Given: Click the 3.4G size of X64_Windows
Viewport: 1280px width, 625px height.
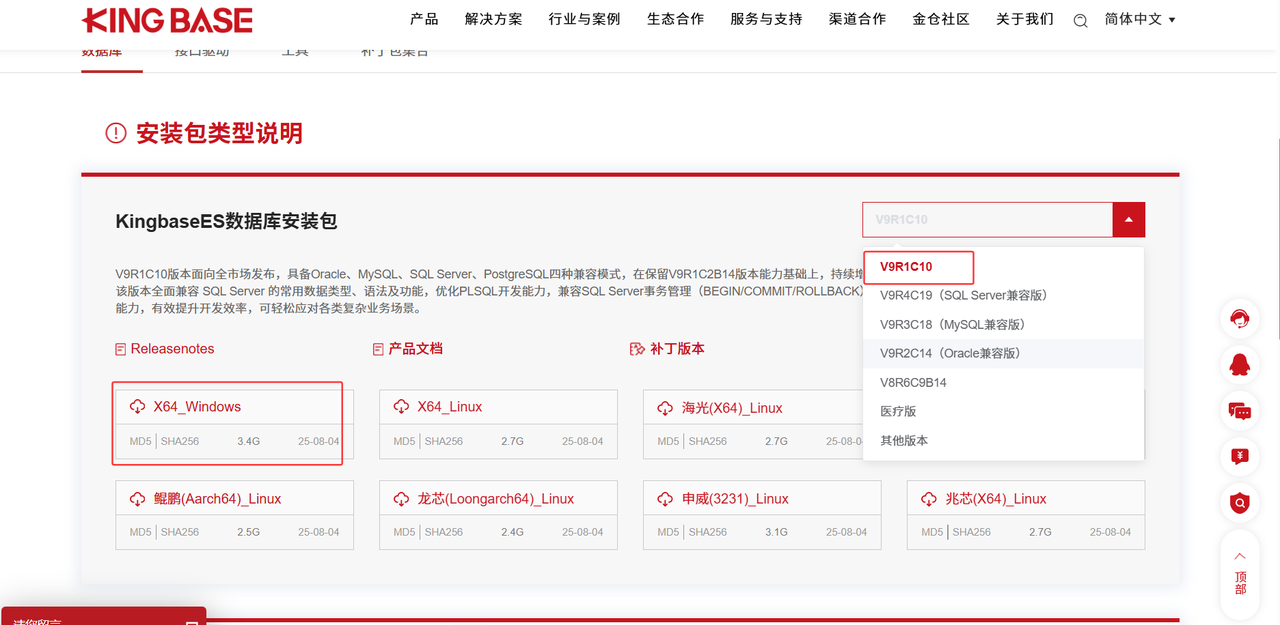Looking at the screenshot, I should point(248,441).
